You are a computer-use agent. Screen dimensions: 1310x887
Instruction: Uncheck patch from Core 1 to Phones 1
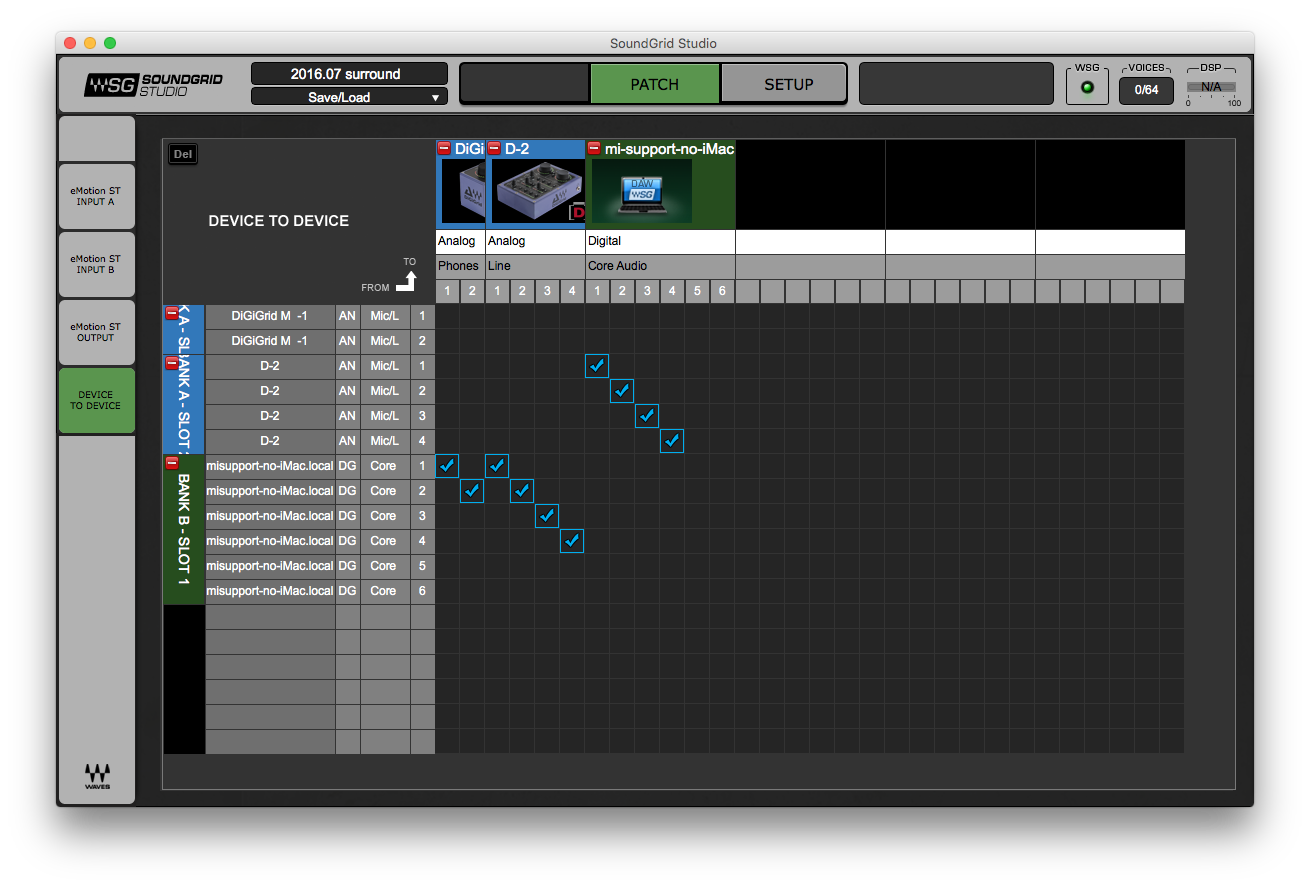(x=447, y=466)
